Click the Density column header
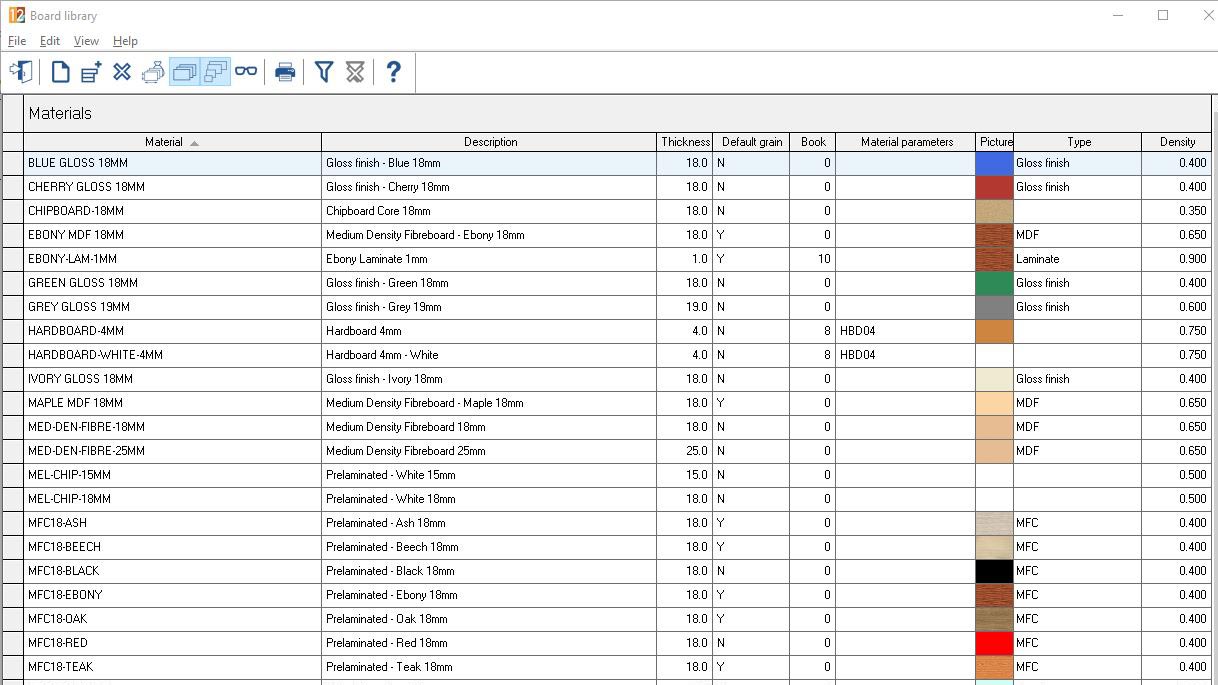 [x=1177, y=142]
